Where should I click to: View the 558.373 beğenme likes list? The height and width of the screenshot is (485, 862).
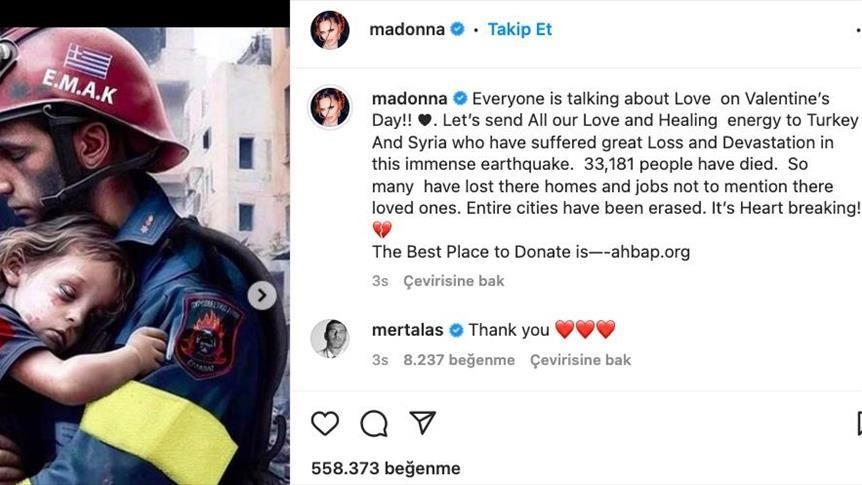click(385, 469)
